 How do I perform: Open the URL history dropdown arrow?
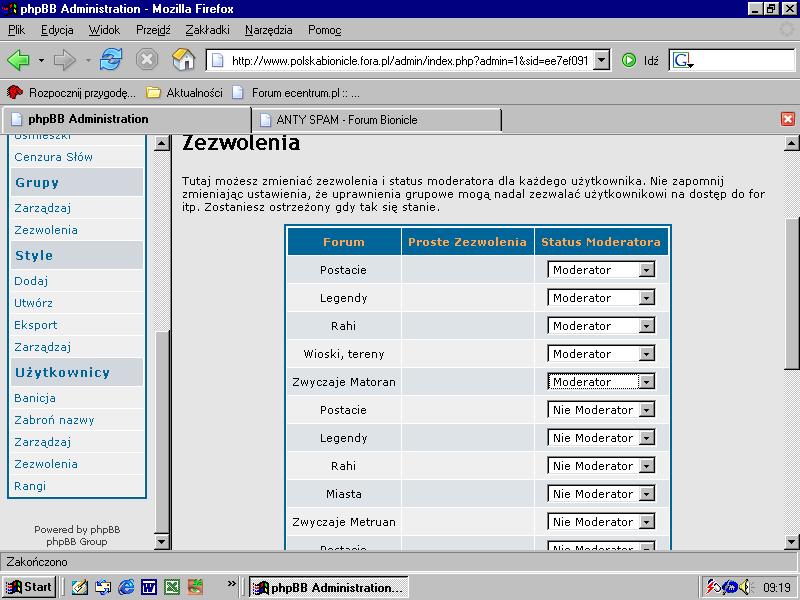point(600,60)
